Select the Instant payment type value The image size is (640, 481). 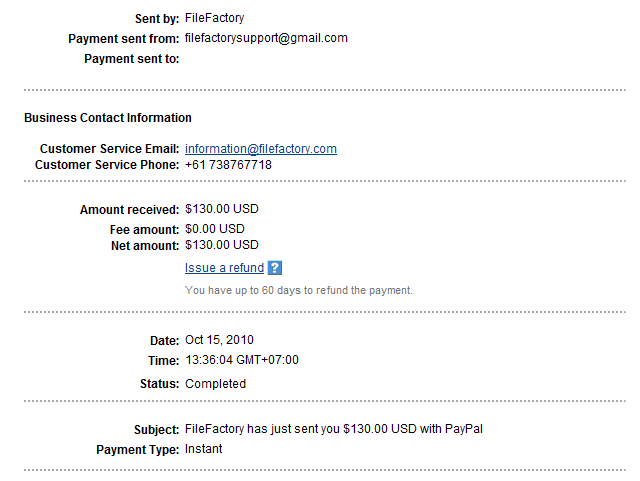point(204,449)
